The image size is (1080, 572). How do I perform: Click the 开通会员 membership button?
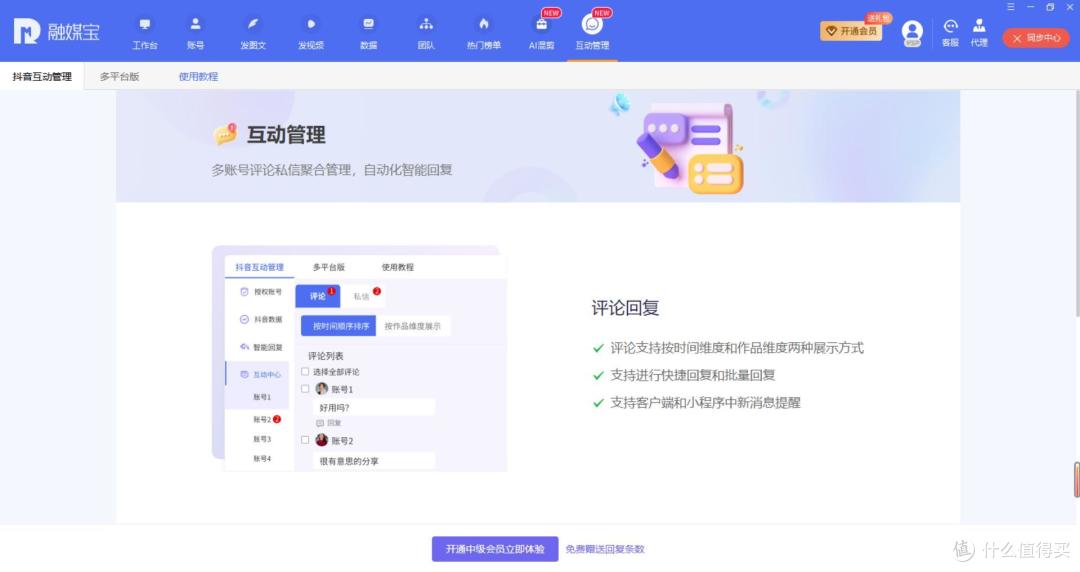click(x=851, y=31)
